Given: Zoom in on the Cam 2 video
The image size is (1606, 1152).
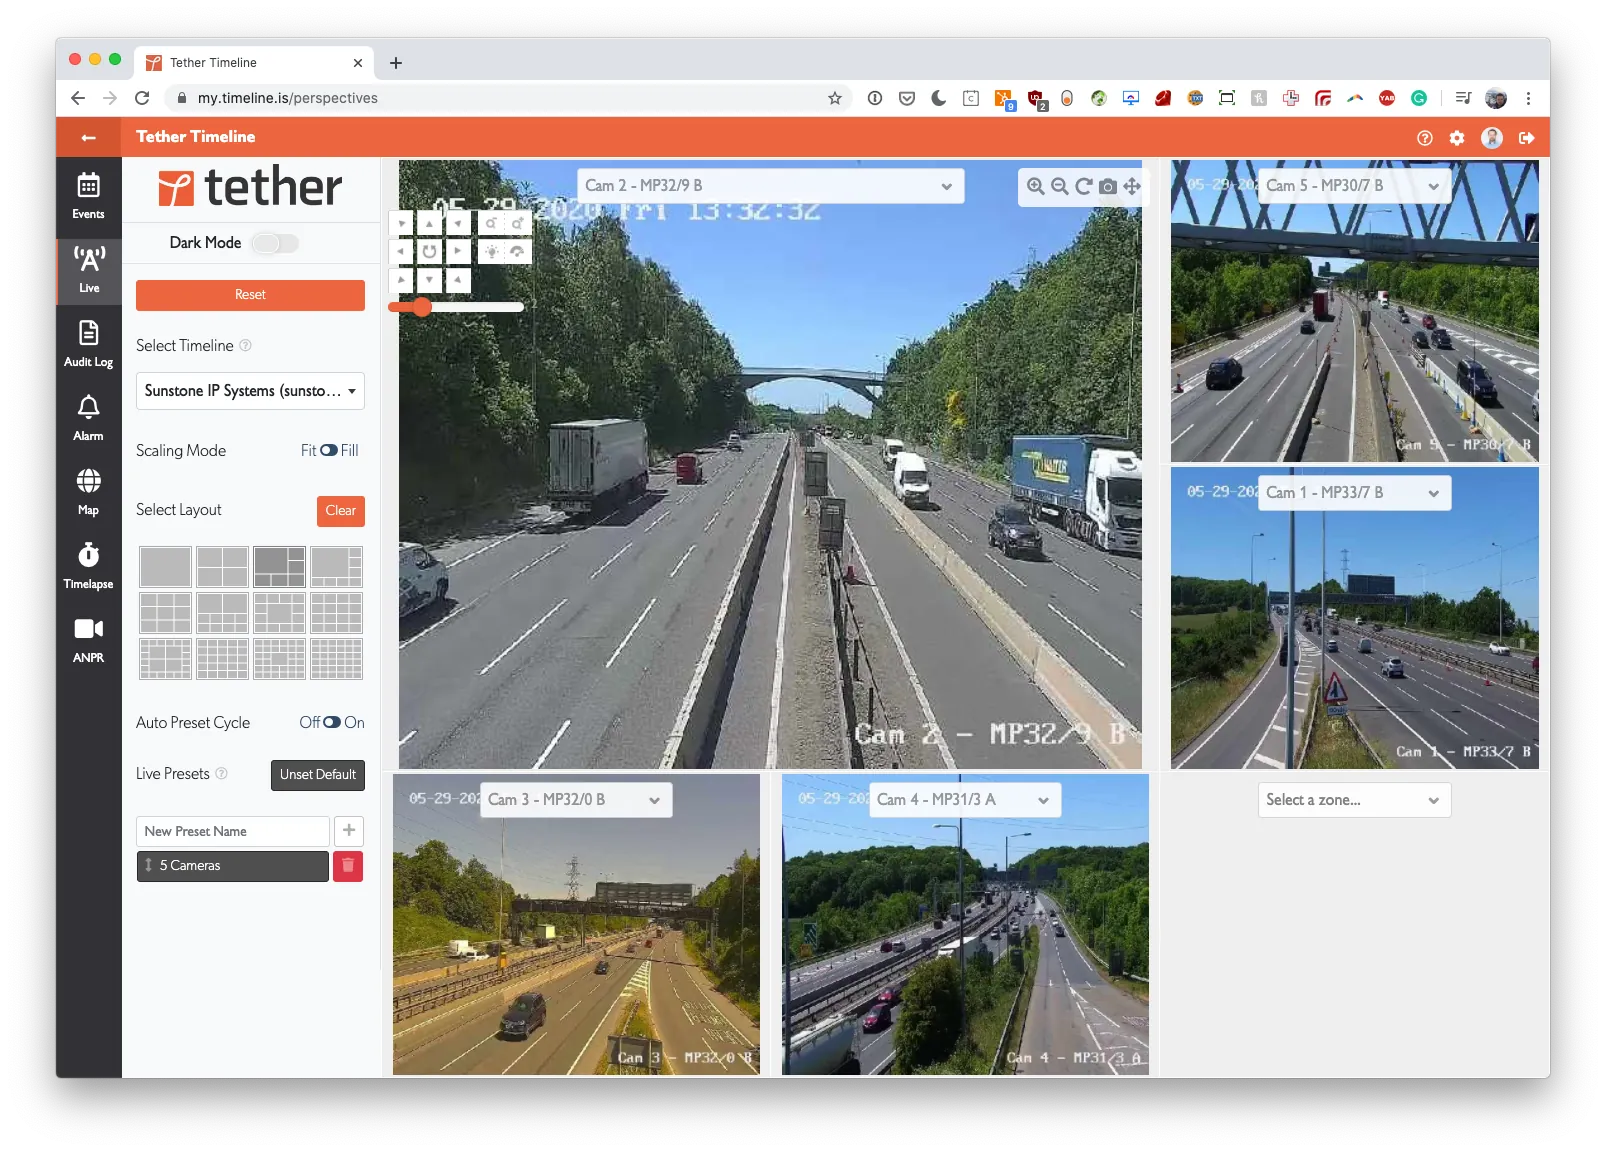Looking at the screenshot, I should (x=1035, y=187).
